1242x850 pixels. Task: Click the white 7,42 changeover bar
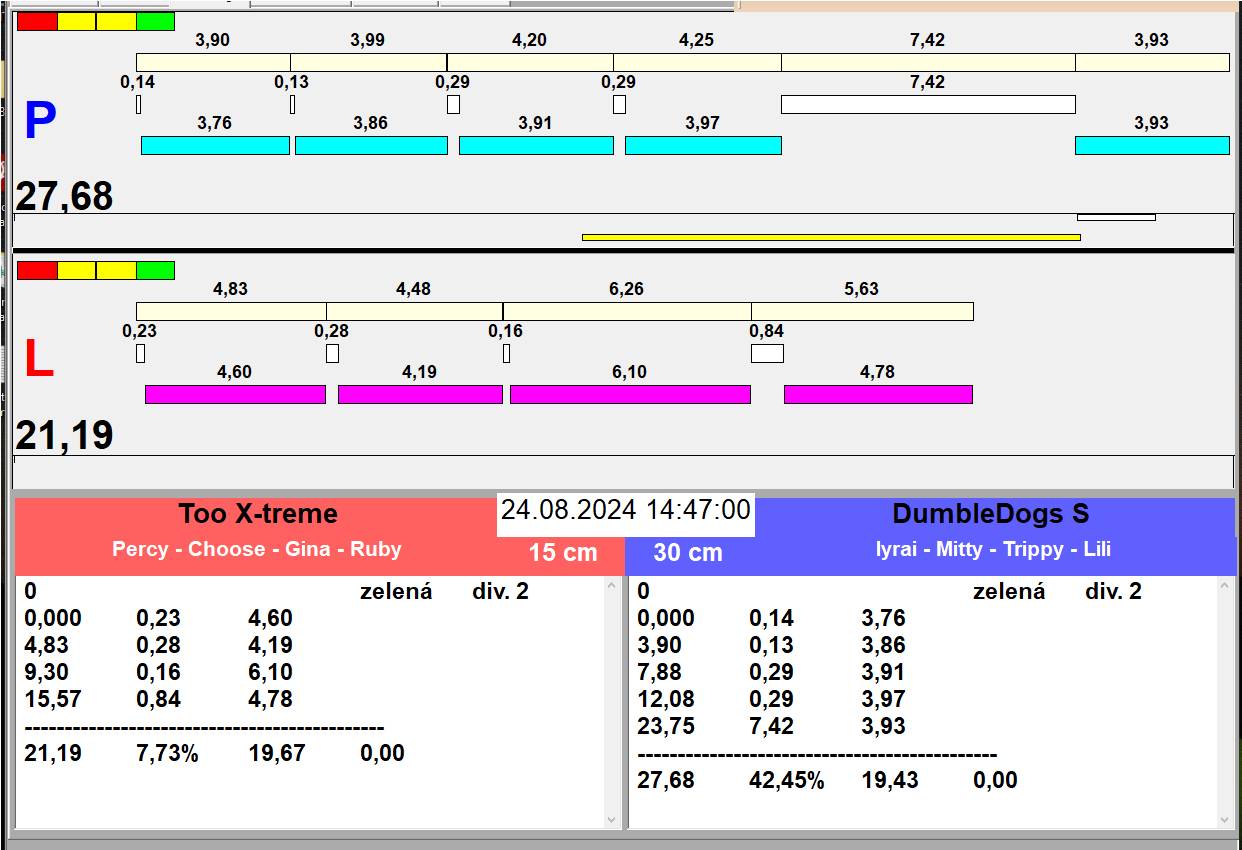[x=928, y=104]
